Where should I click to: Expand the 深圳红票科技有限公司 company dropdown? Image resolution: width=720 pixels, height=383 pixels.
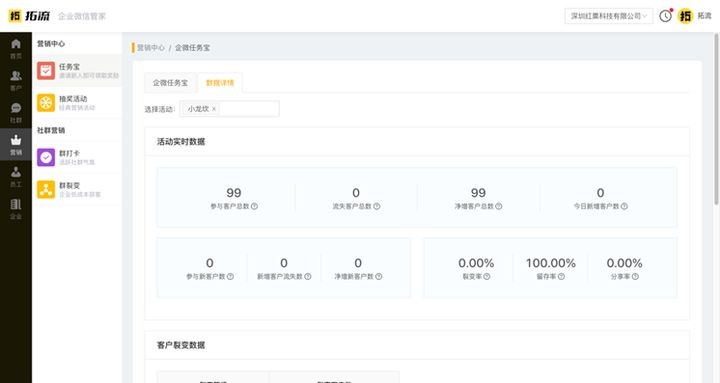608,16
